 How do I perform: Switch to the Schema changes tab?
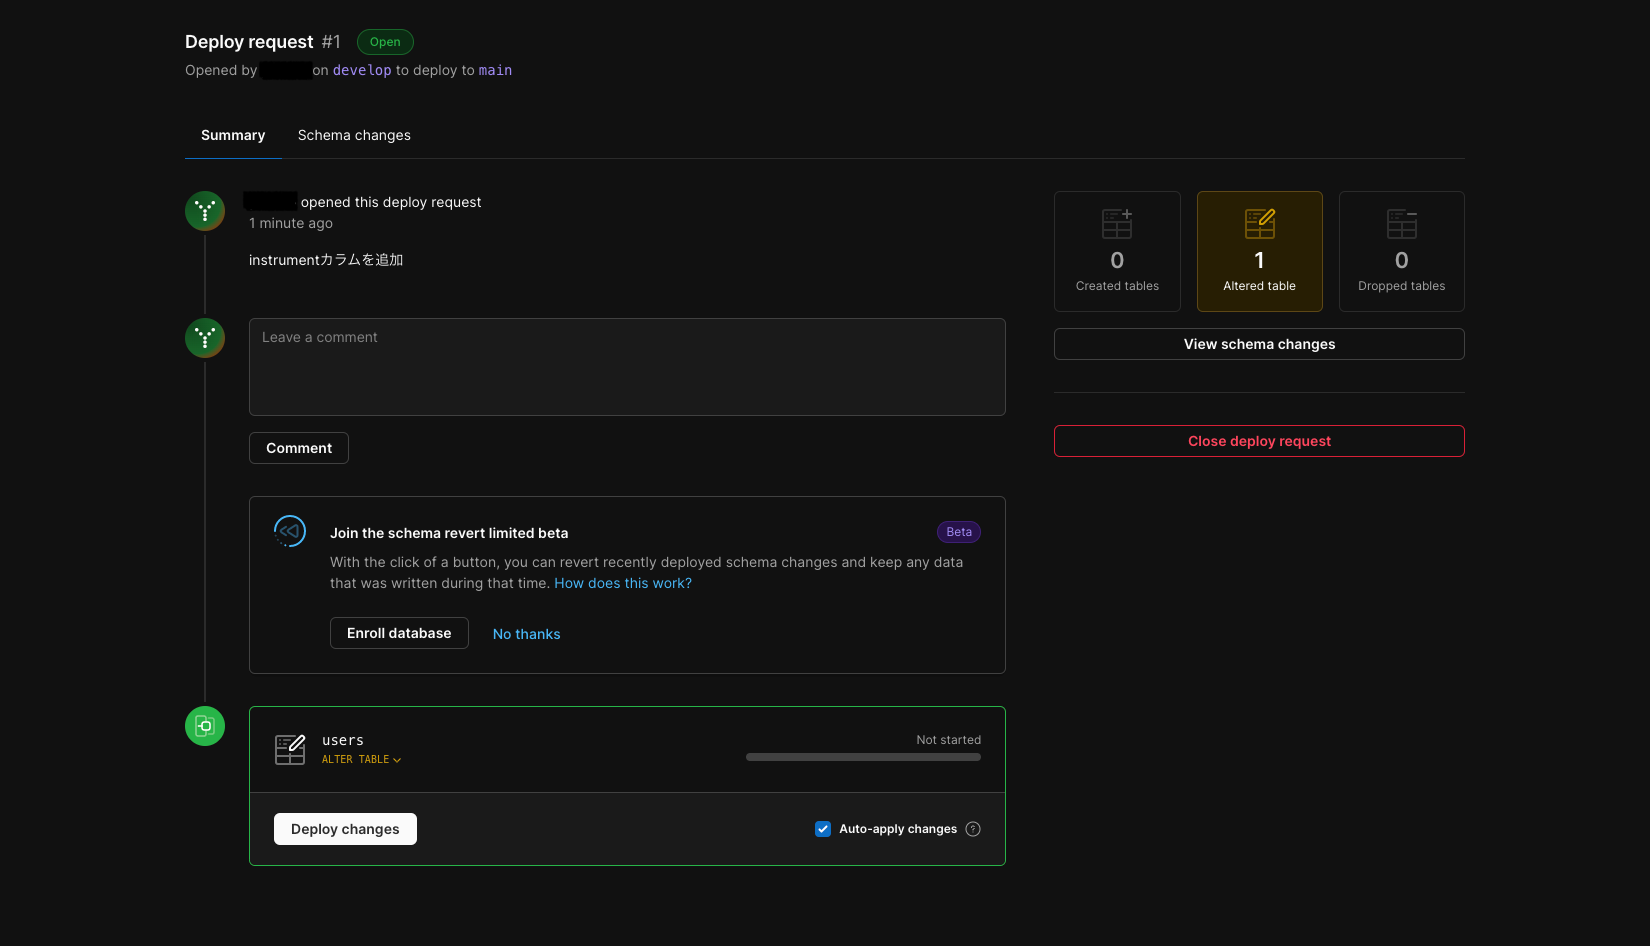click(354, 135)
